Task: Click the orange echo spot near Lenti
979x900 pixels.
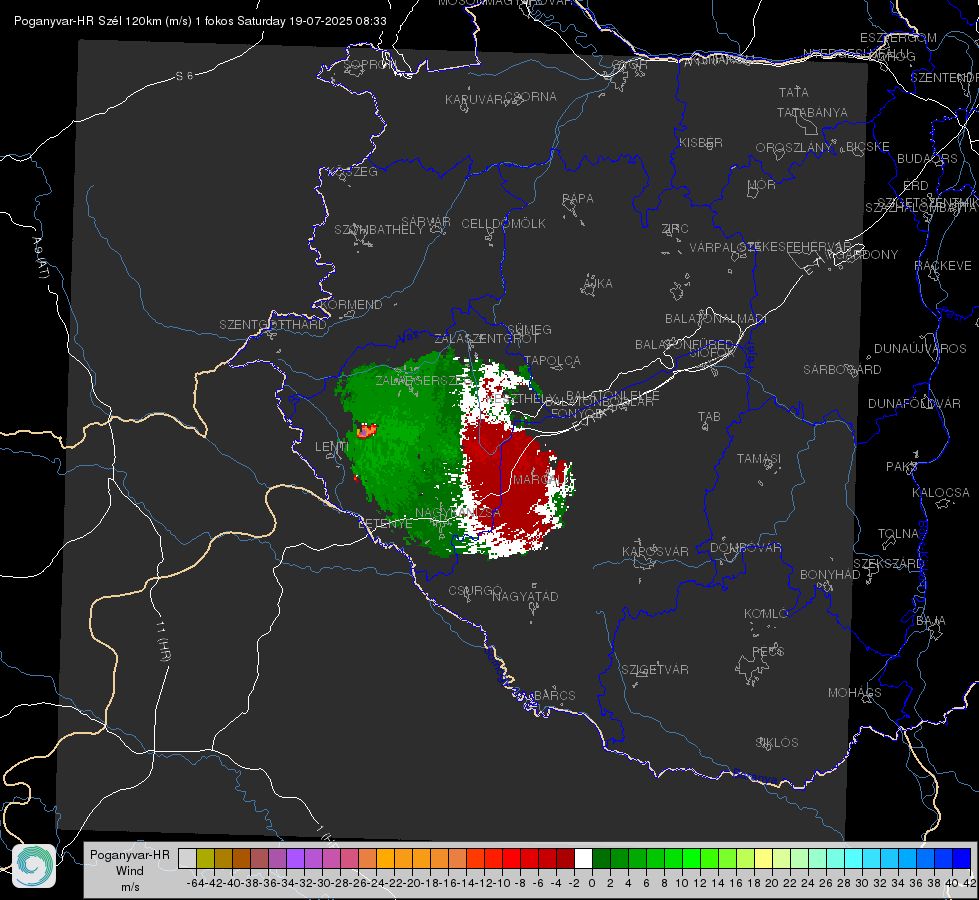Action: [367, 430]
